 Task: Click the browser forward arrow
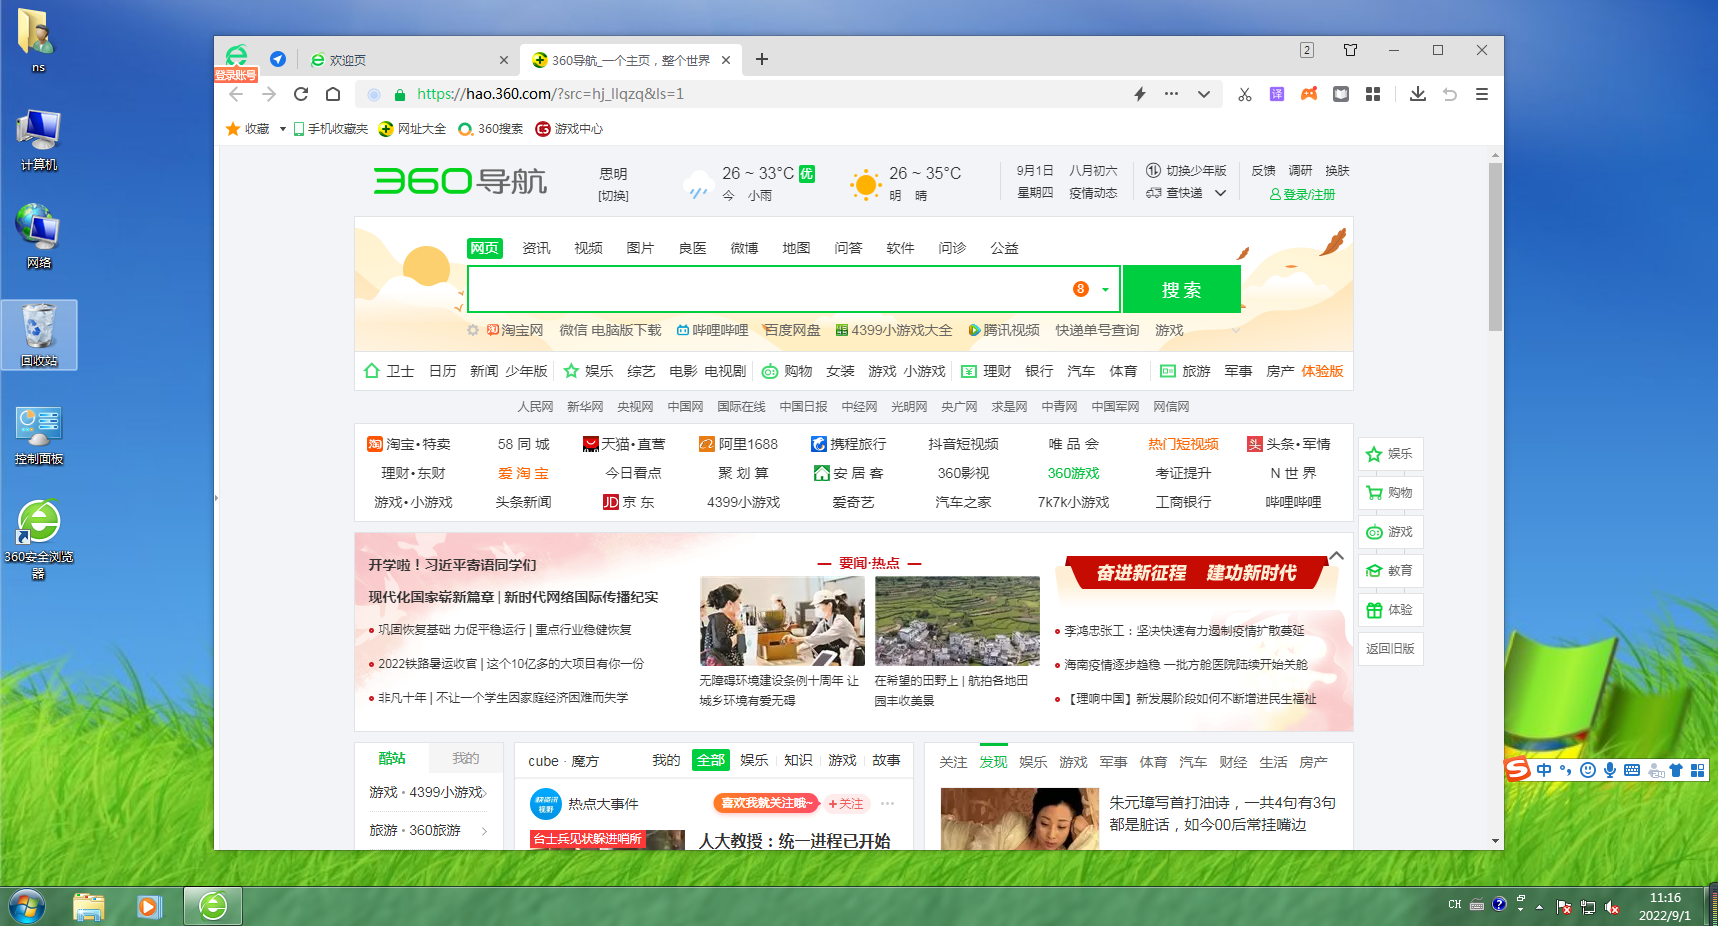(x=269, y=94)
